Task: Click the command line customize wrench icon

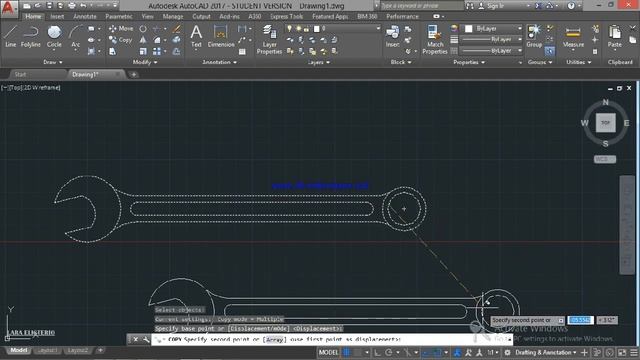Action: pyautogui.click(x=146, y=339)
